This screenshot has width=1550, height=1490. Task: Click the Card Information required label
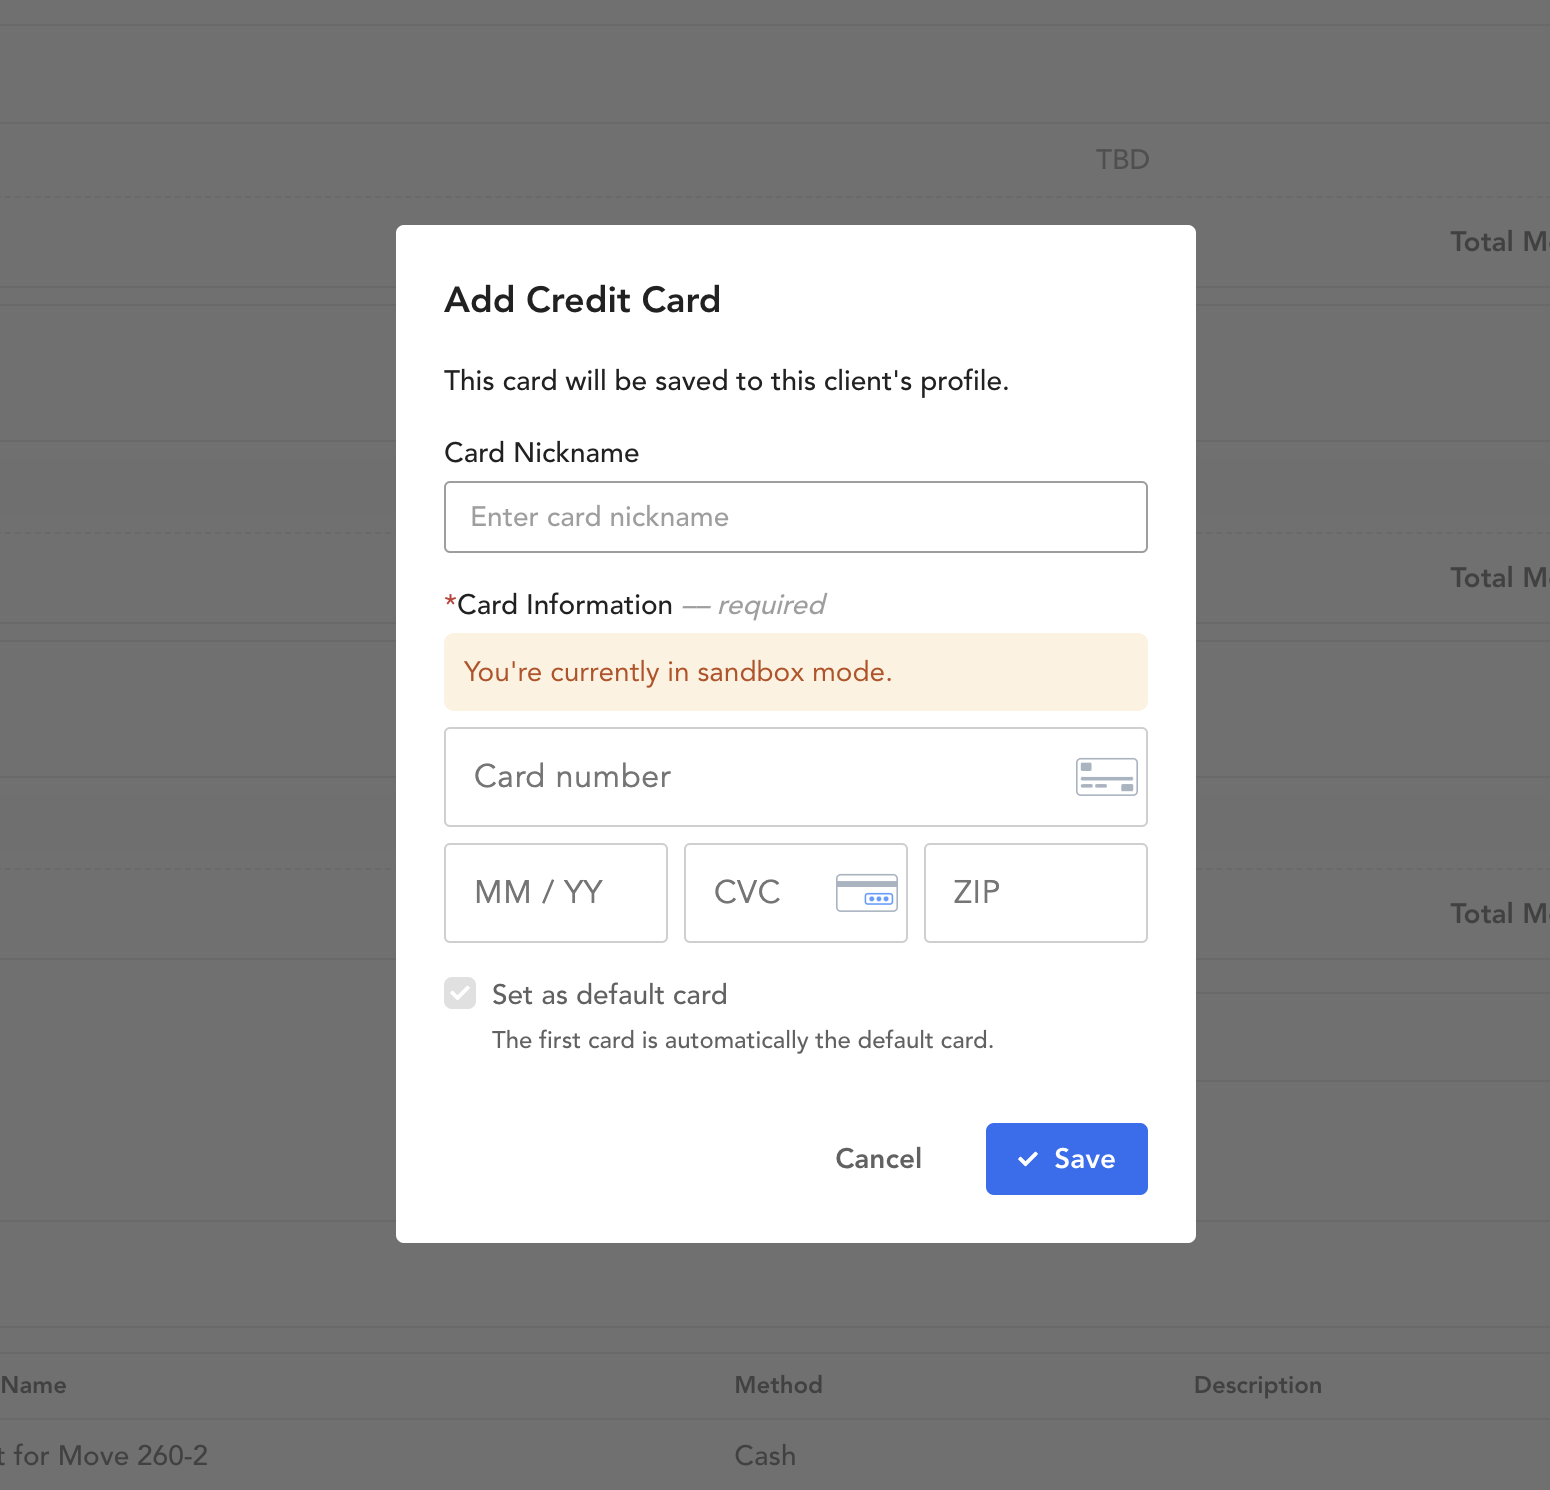(x=635, y=605)
